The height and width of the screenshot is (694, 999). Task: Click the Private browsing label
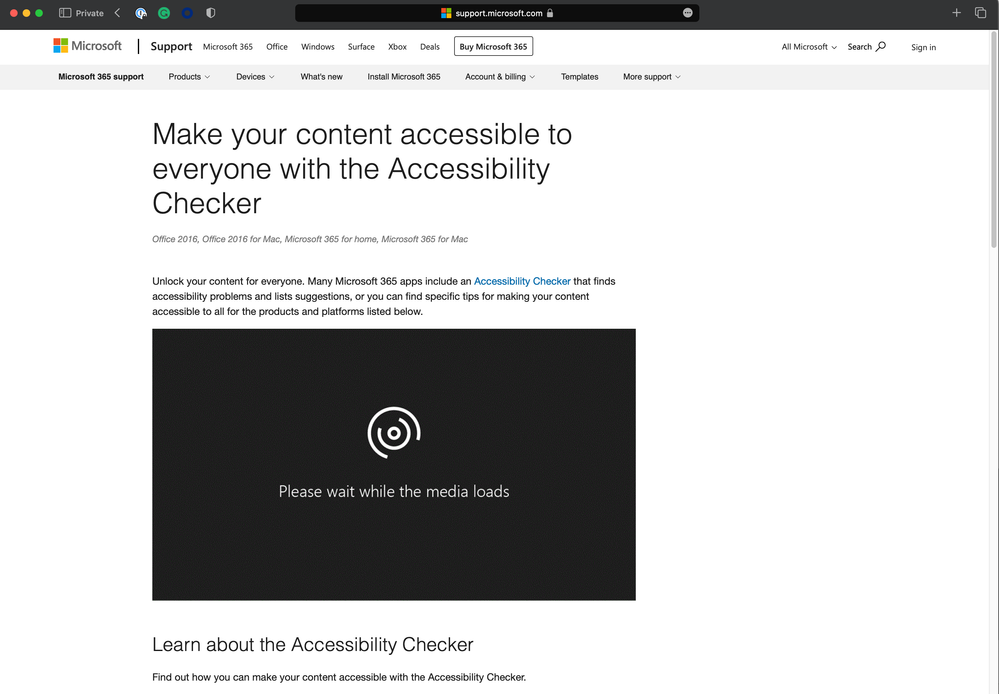[89, 13]
